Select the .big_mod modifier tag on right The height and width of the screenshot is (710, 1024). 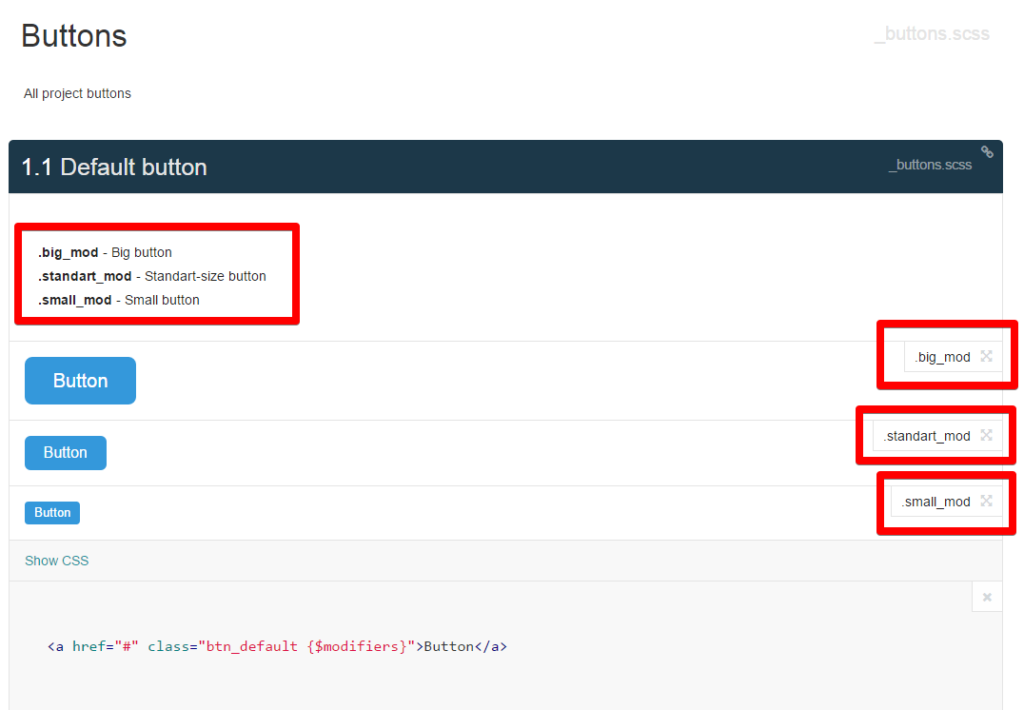(x=942, y=357)
